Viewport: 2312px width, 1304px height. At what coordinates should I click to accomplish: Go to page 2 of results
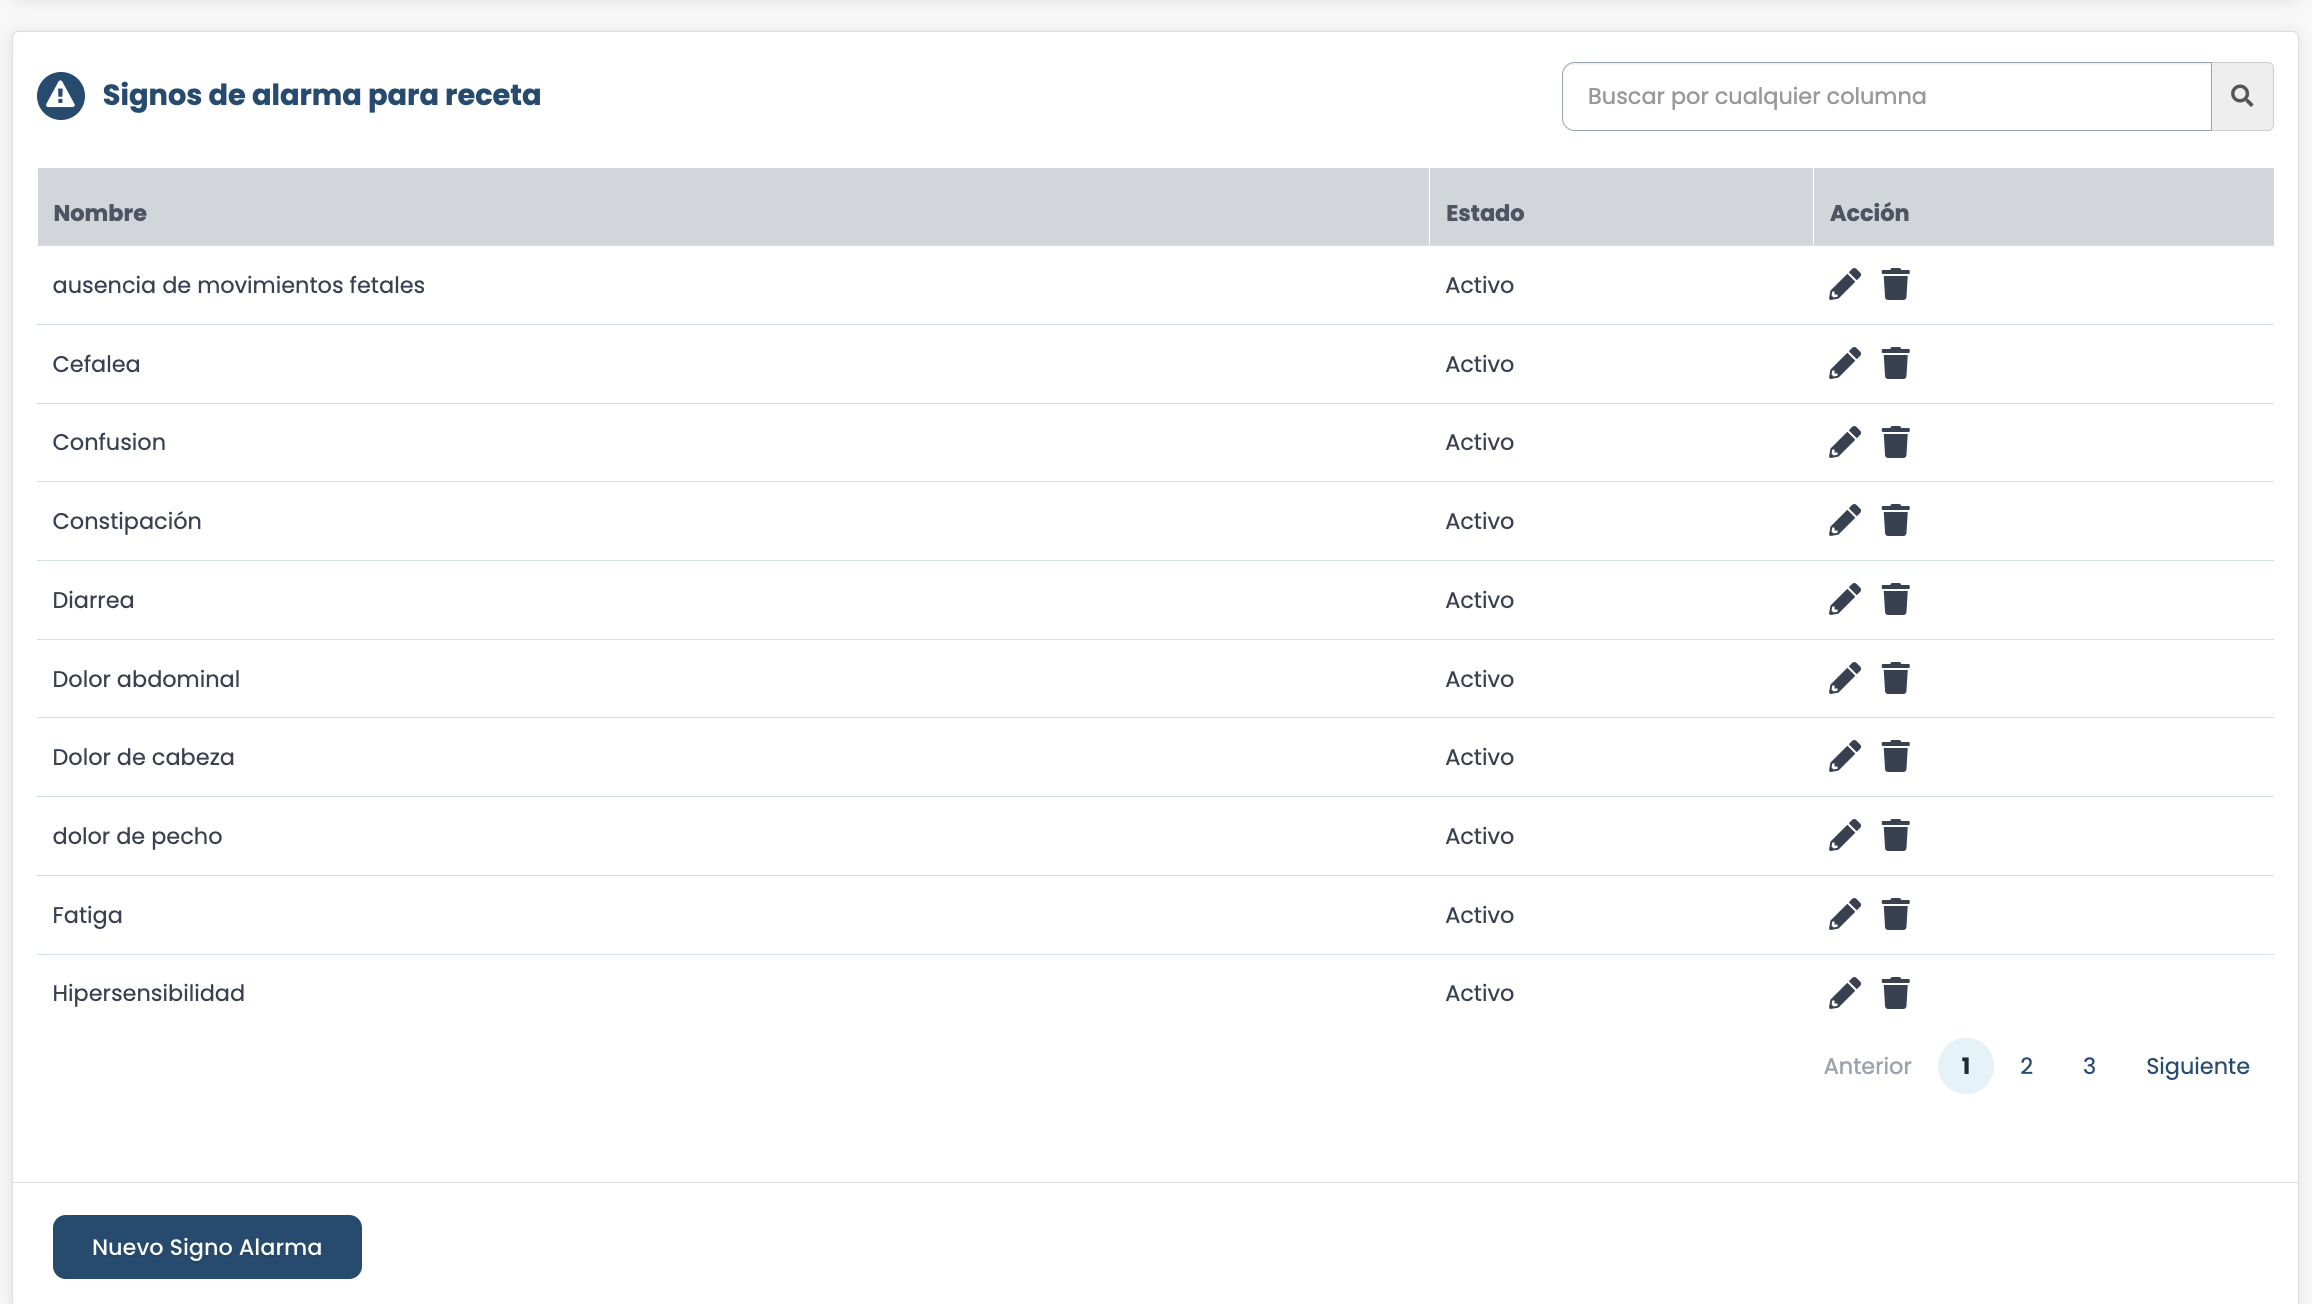click(x=2026, y=1066)
